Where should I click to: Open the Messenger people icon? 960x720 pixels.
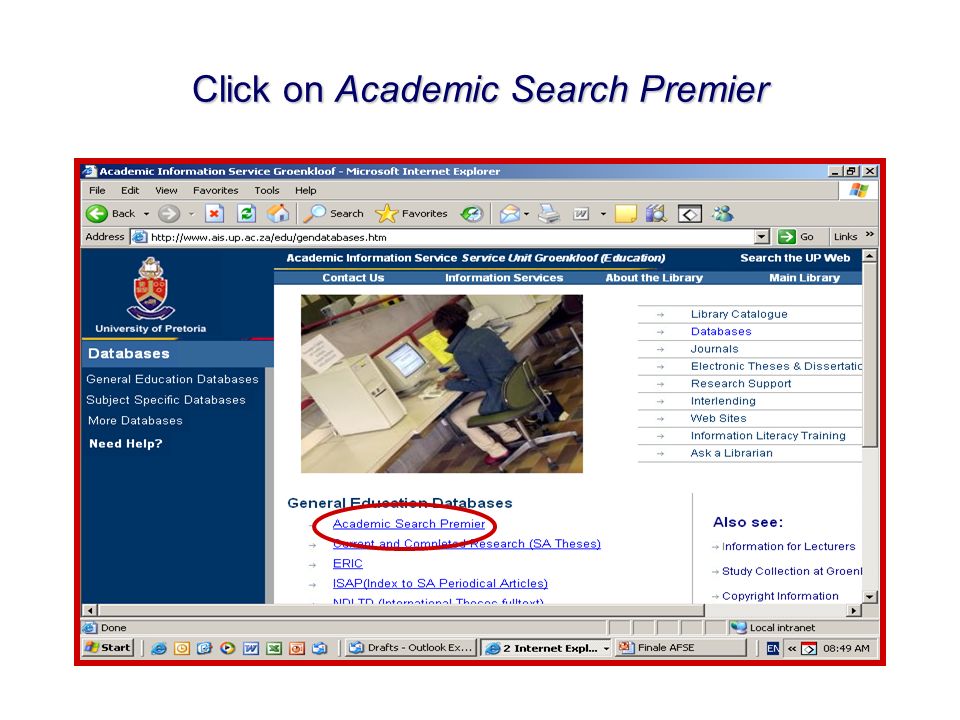pyautogui.click(x=722, y=214)
